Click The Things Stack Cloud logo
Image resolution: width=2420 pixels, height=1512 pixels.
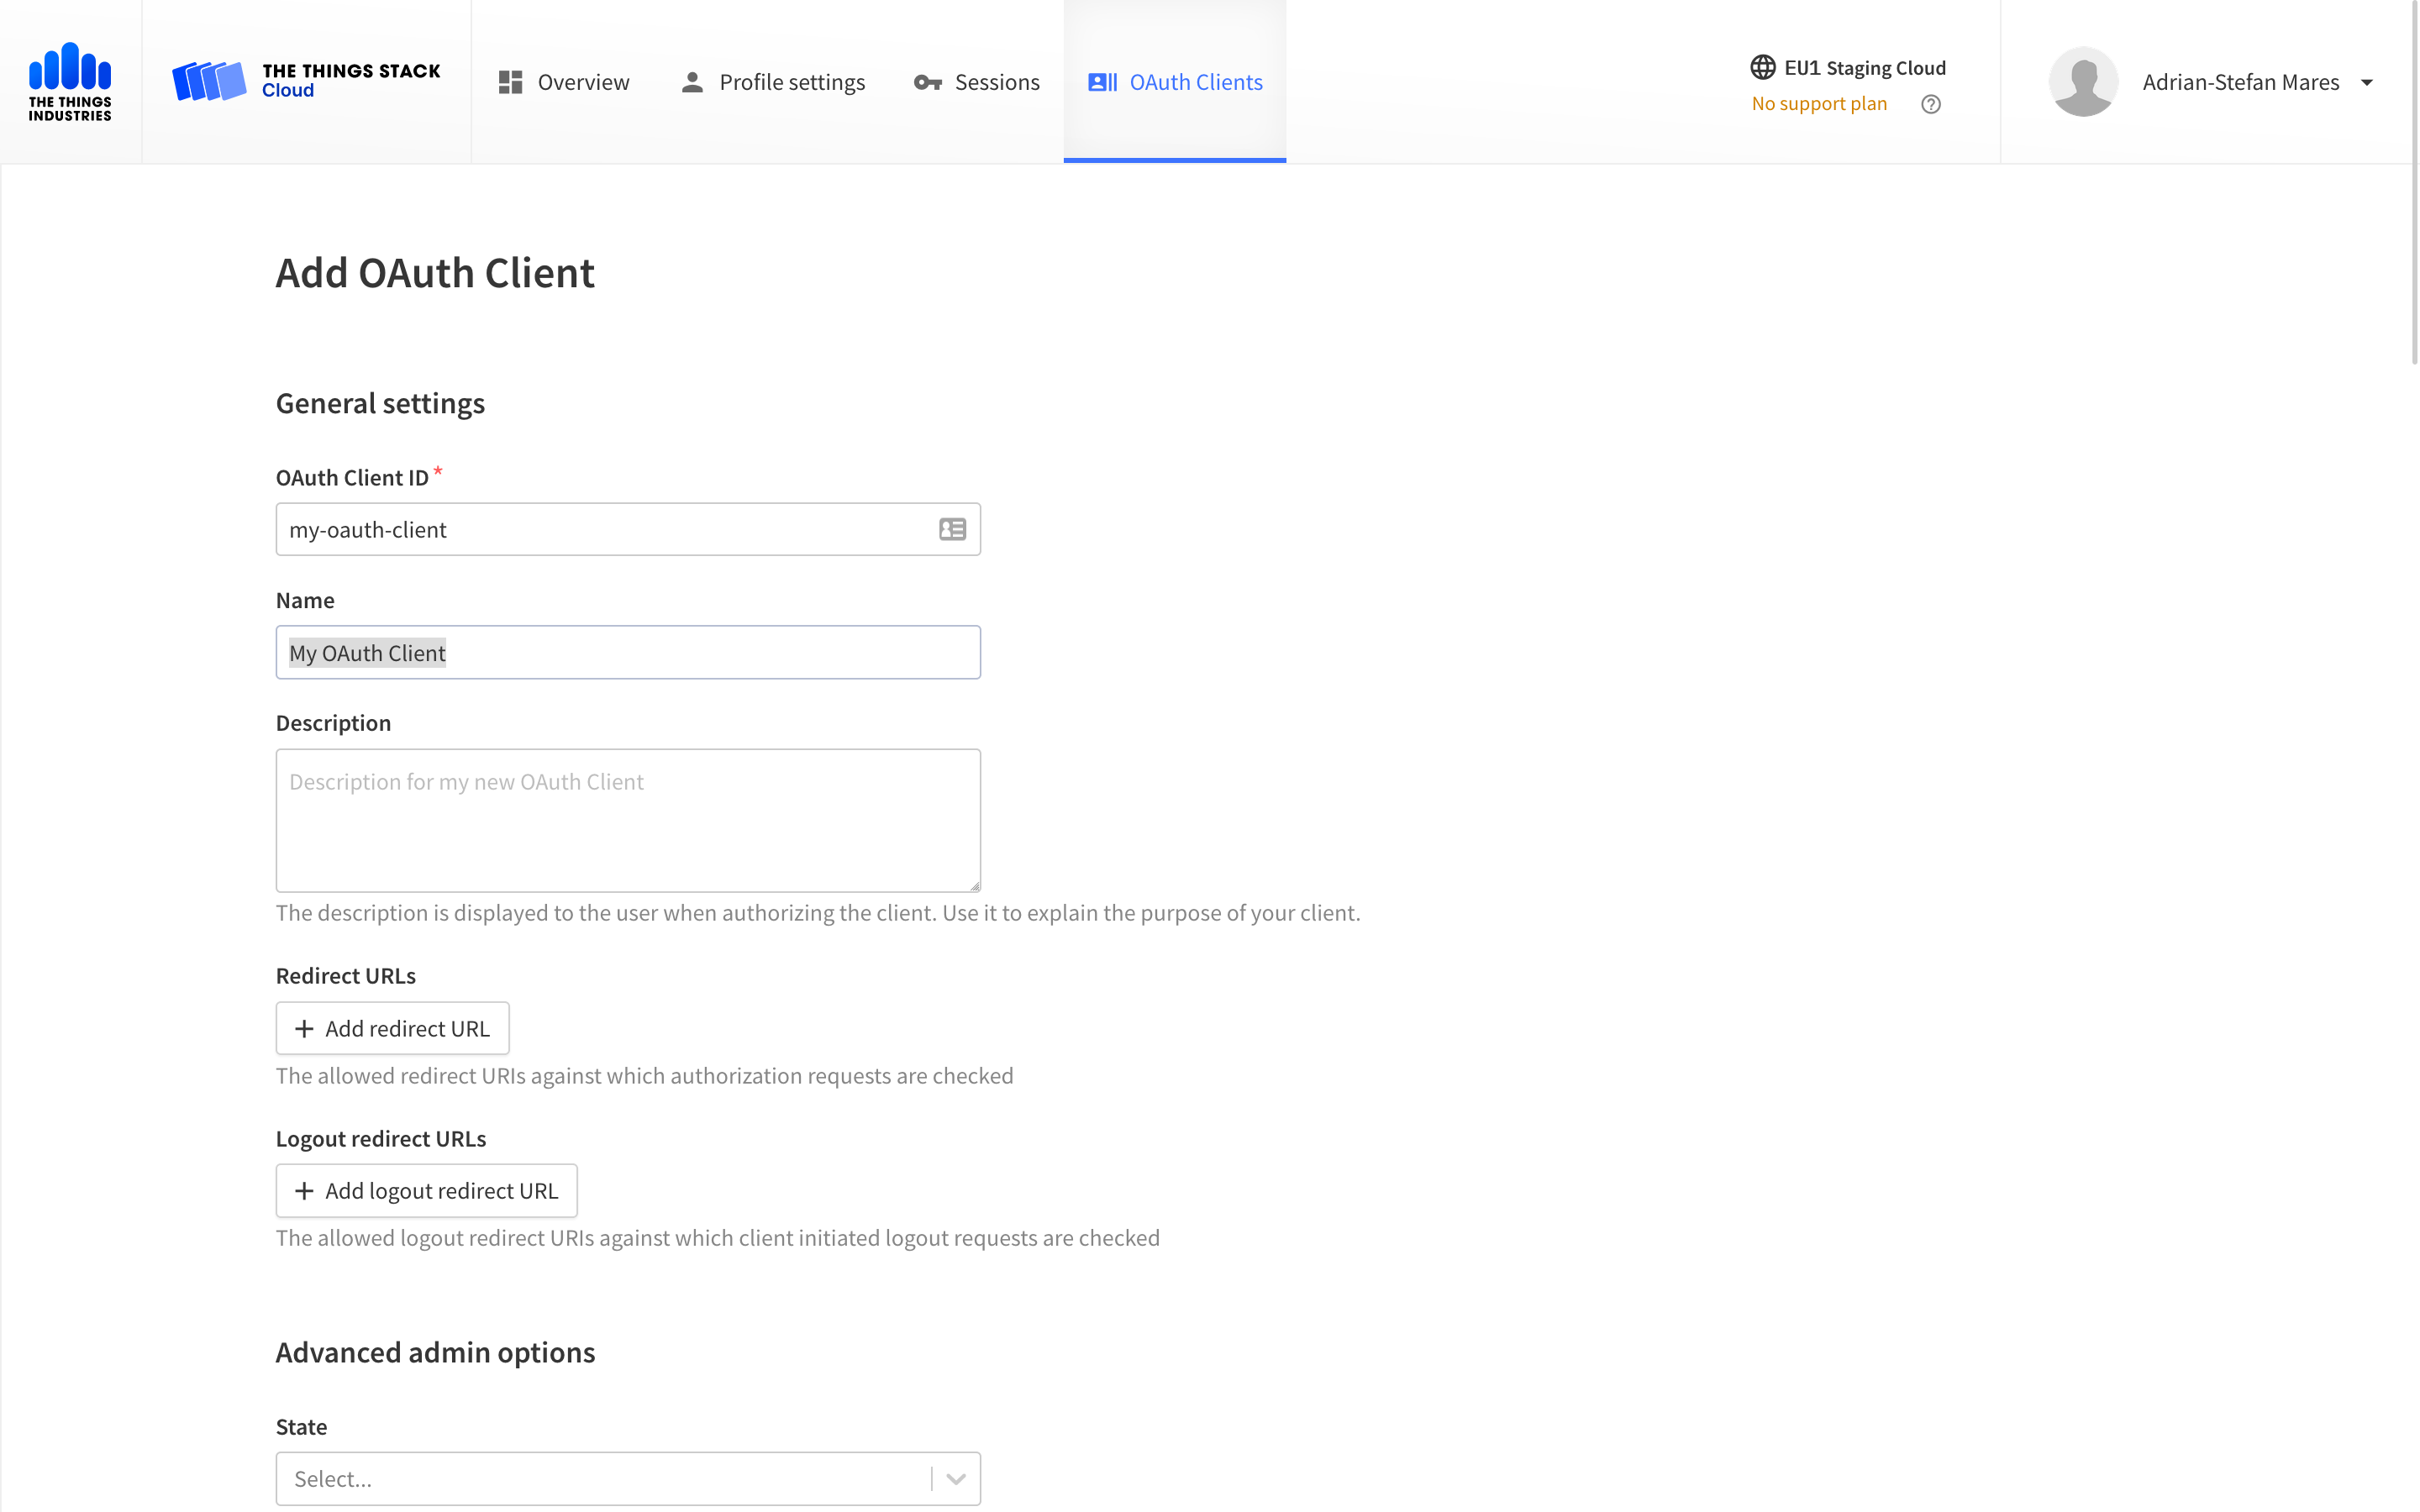[306, 81]
